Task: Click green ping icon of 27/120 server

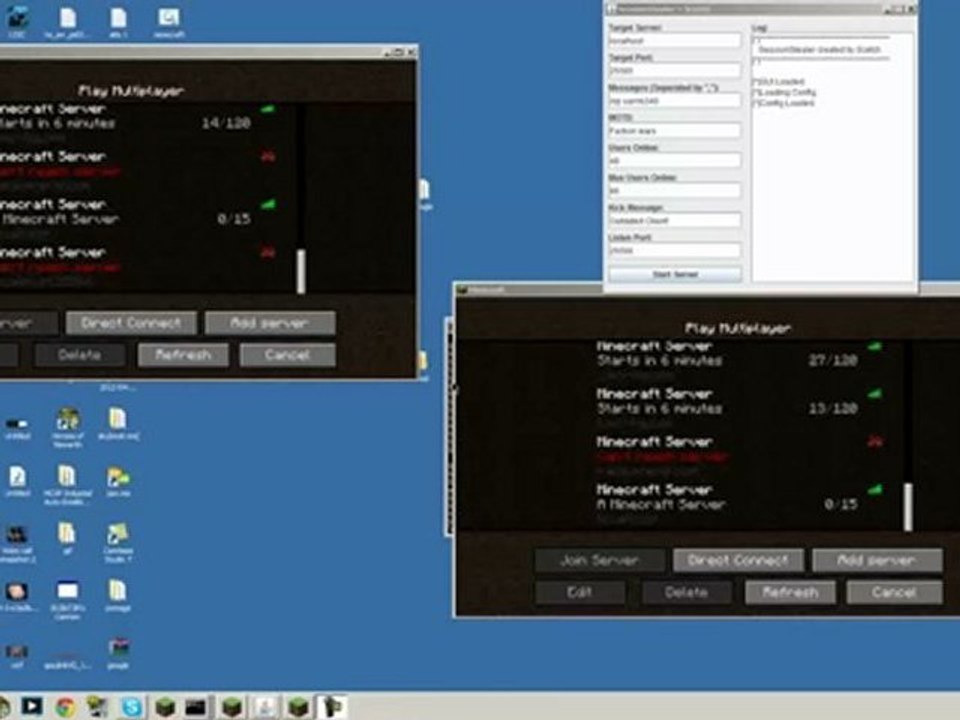Action: point(874,347)
